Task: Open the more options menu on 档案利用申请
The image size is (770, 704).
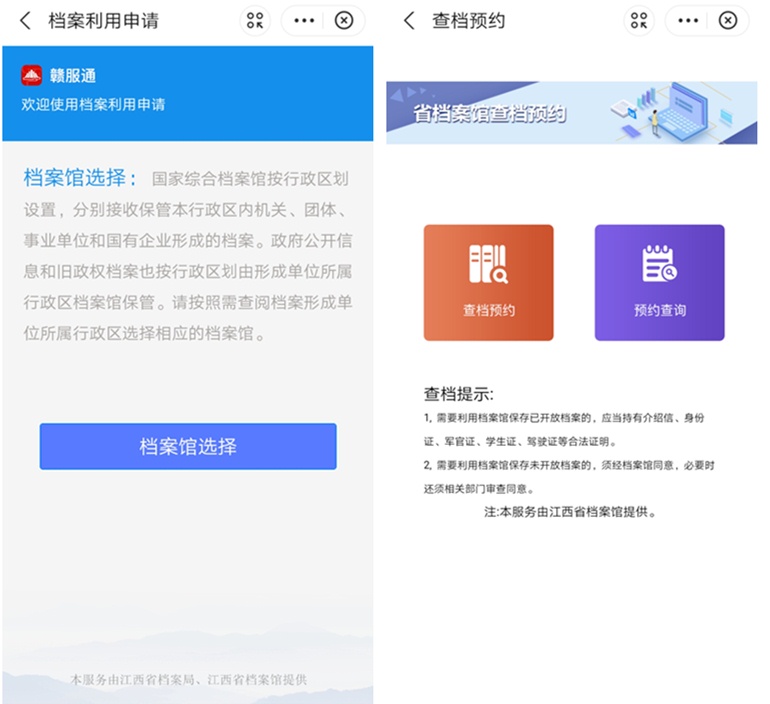Action: pos(304,20)
